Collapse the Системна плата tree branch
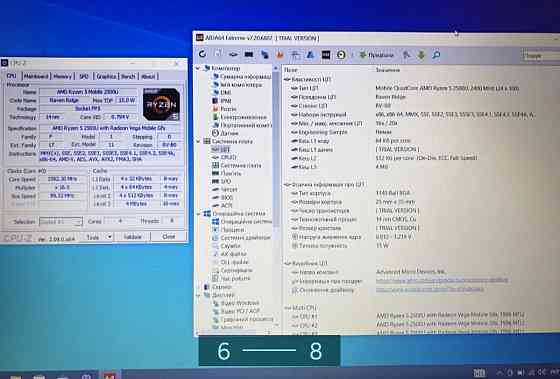The image size is (560, 379). coord(198,141)
